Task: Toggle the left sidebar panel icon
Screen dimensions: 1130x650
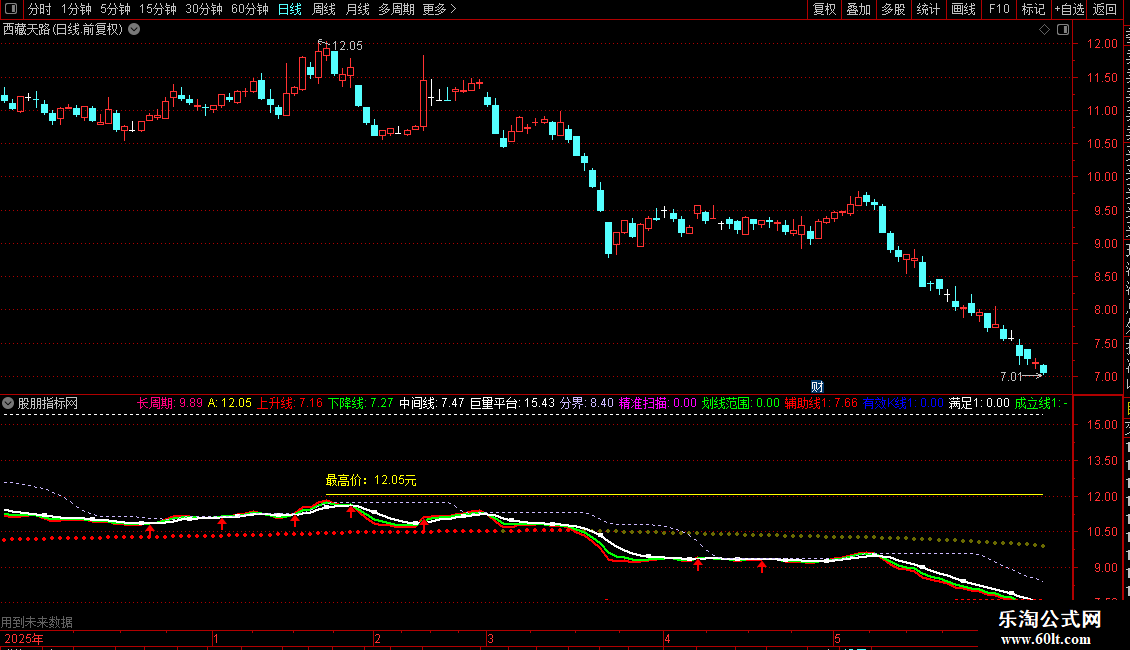Action: point(11,9)
